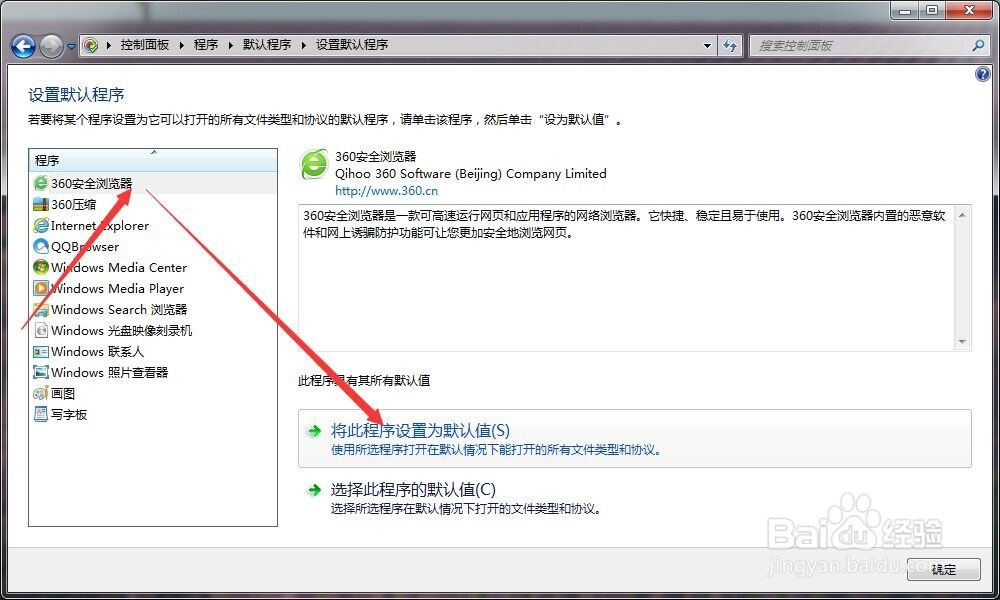Open help via the question mark icon
This screenshot has width=1000, height=600.
tap(985, 73)
